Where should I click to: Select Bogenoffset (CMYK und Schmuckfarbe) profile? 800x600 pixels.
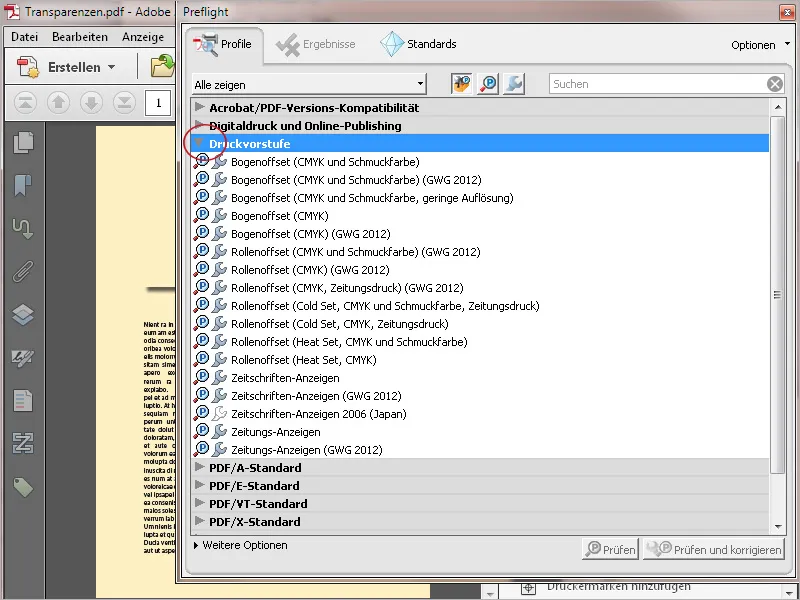click(x=325, y=162)
